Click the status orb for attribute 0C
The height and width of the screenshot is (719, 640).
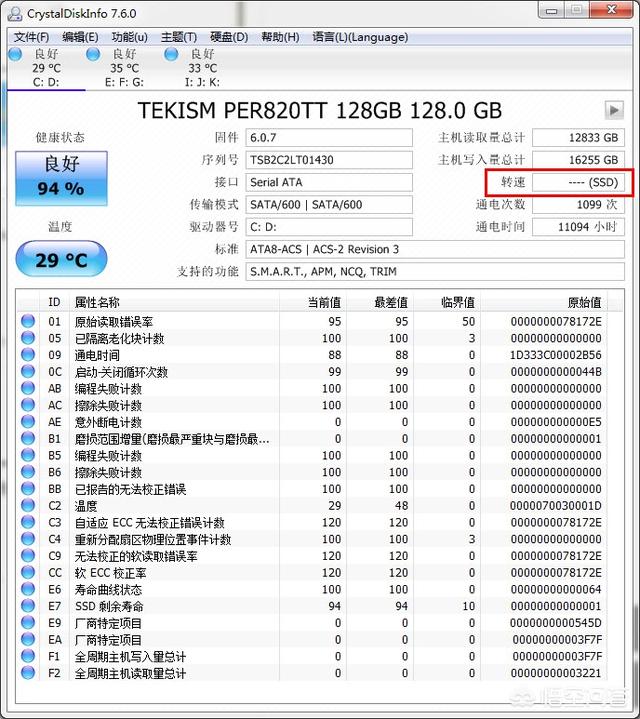pyautogui.click(x=28, y=371)
